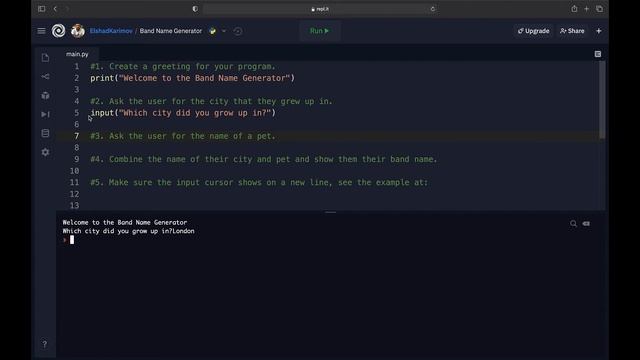Click the Share button

tap(572, 31)
